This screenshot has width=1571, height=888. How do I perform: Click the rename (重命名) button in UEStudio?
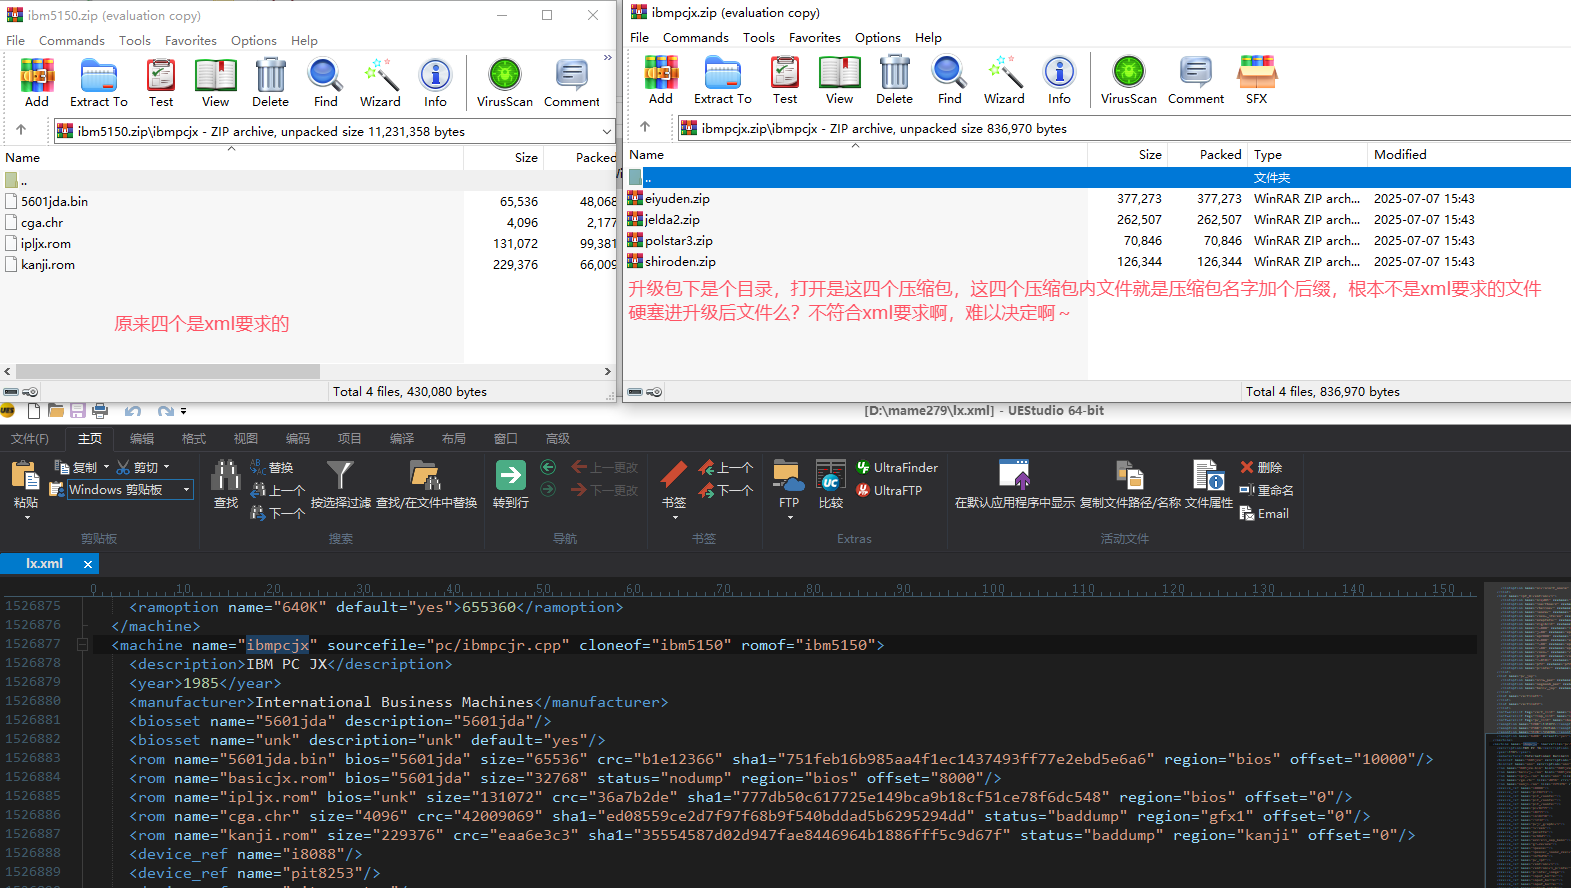pos(1266,490)
